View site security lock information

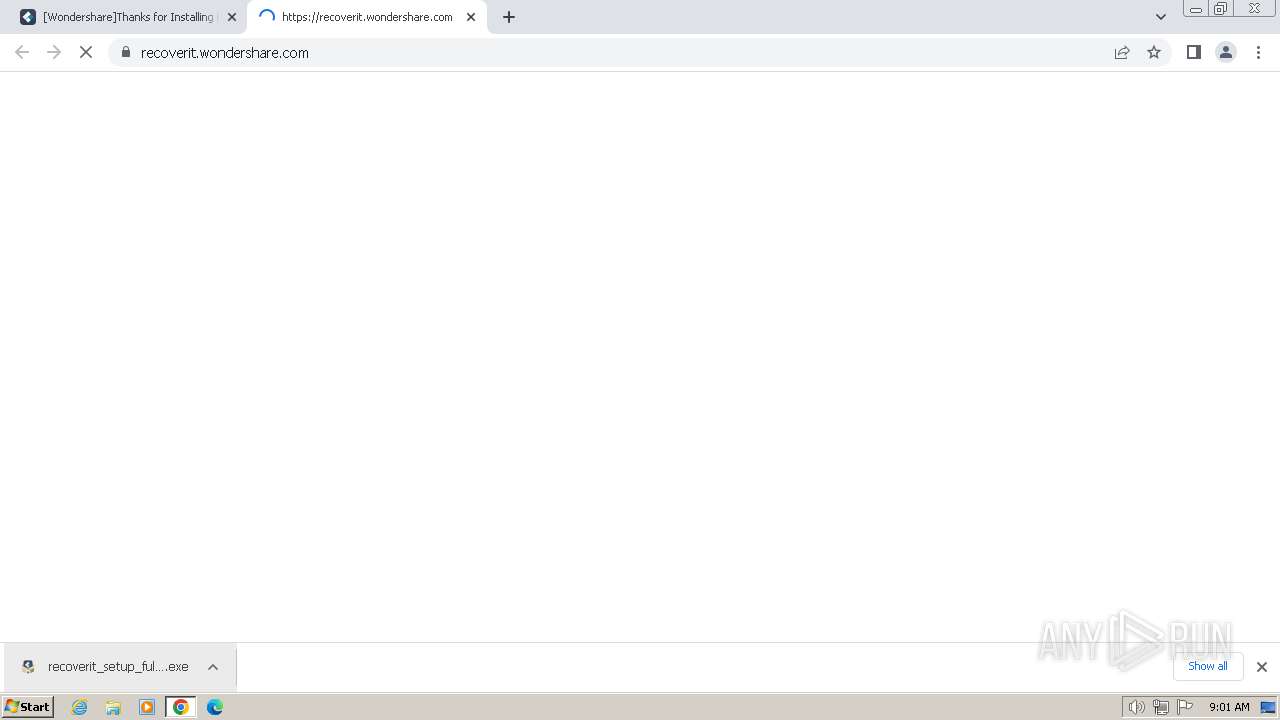point(126,52)
